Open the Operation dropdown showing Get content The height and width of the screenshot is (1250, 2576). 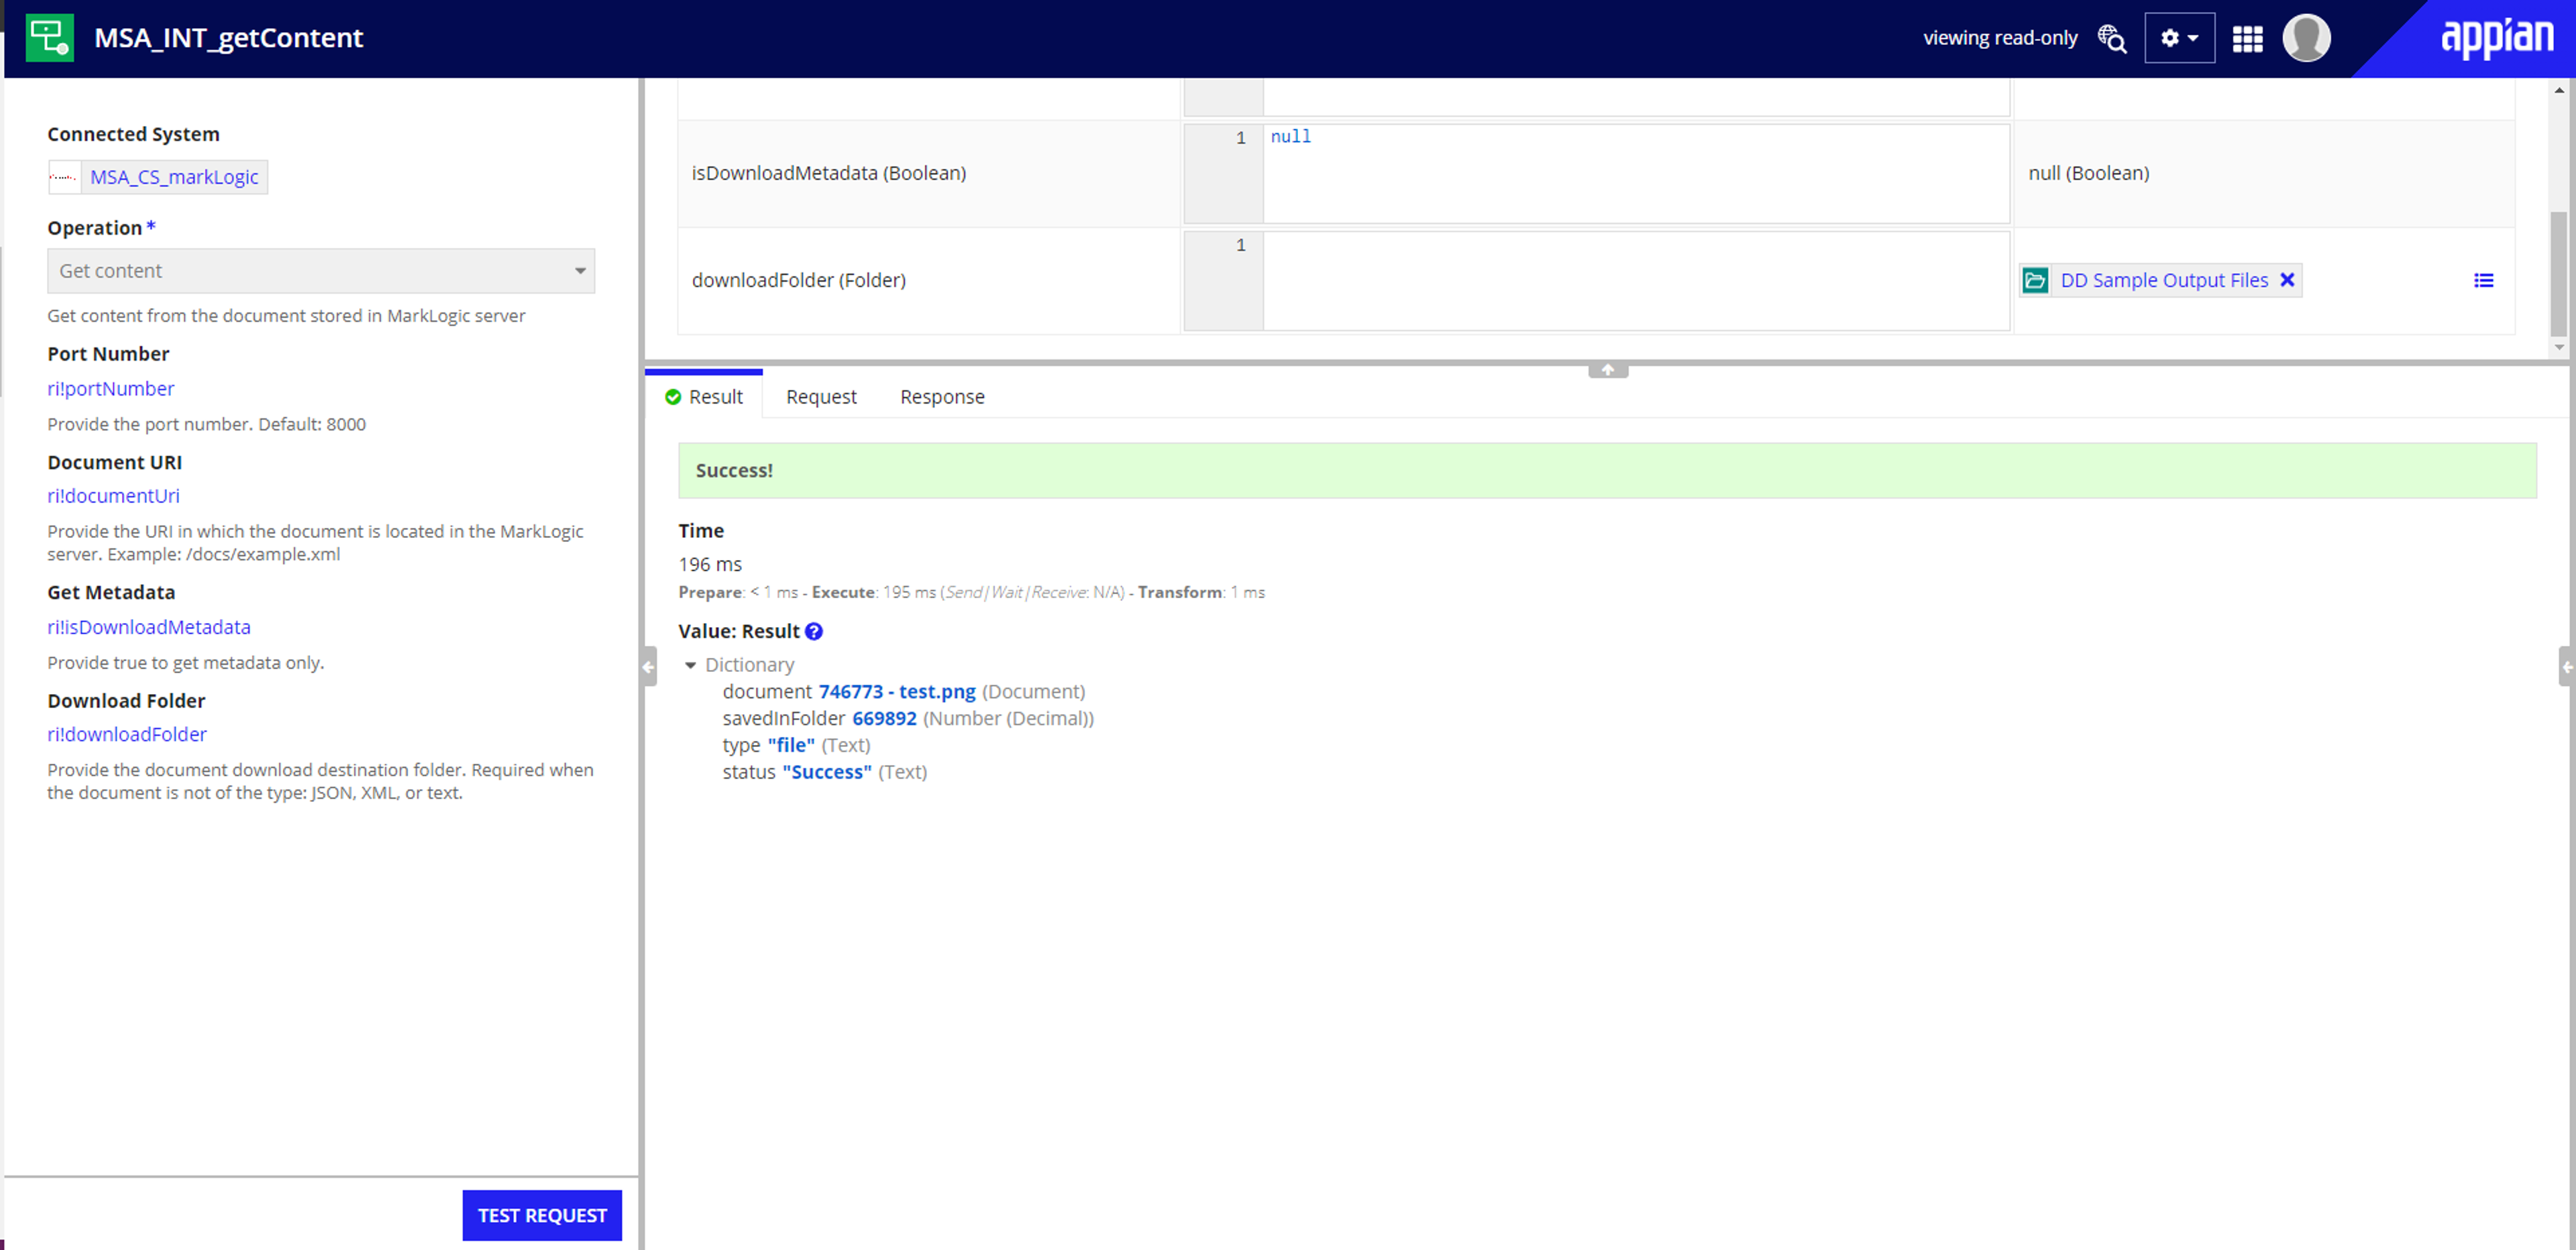tap(321, 271)
